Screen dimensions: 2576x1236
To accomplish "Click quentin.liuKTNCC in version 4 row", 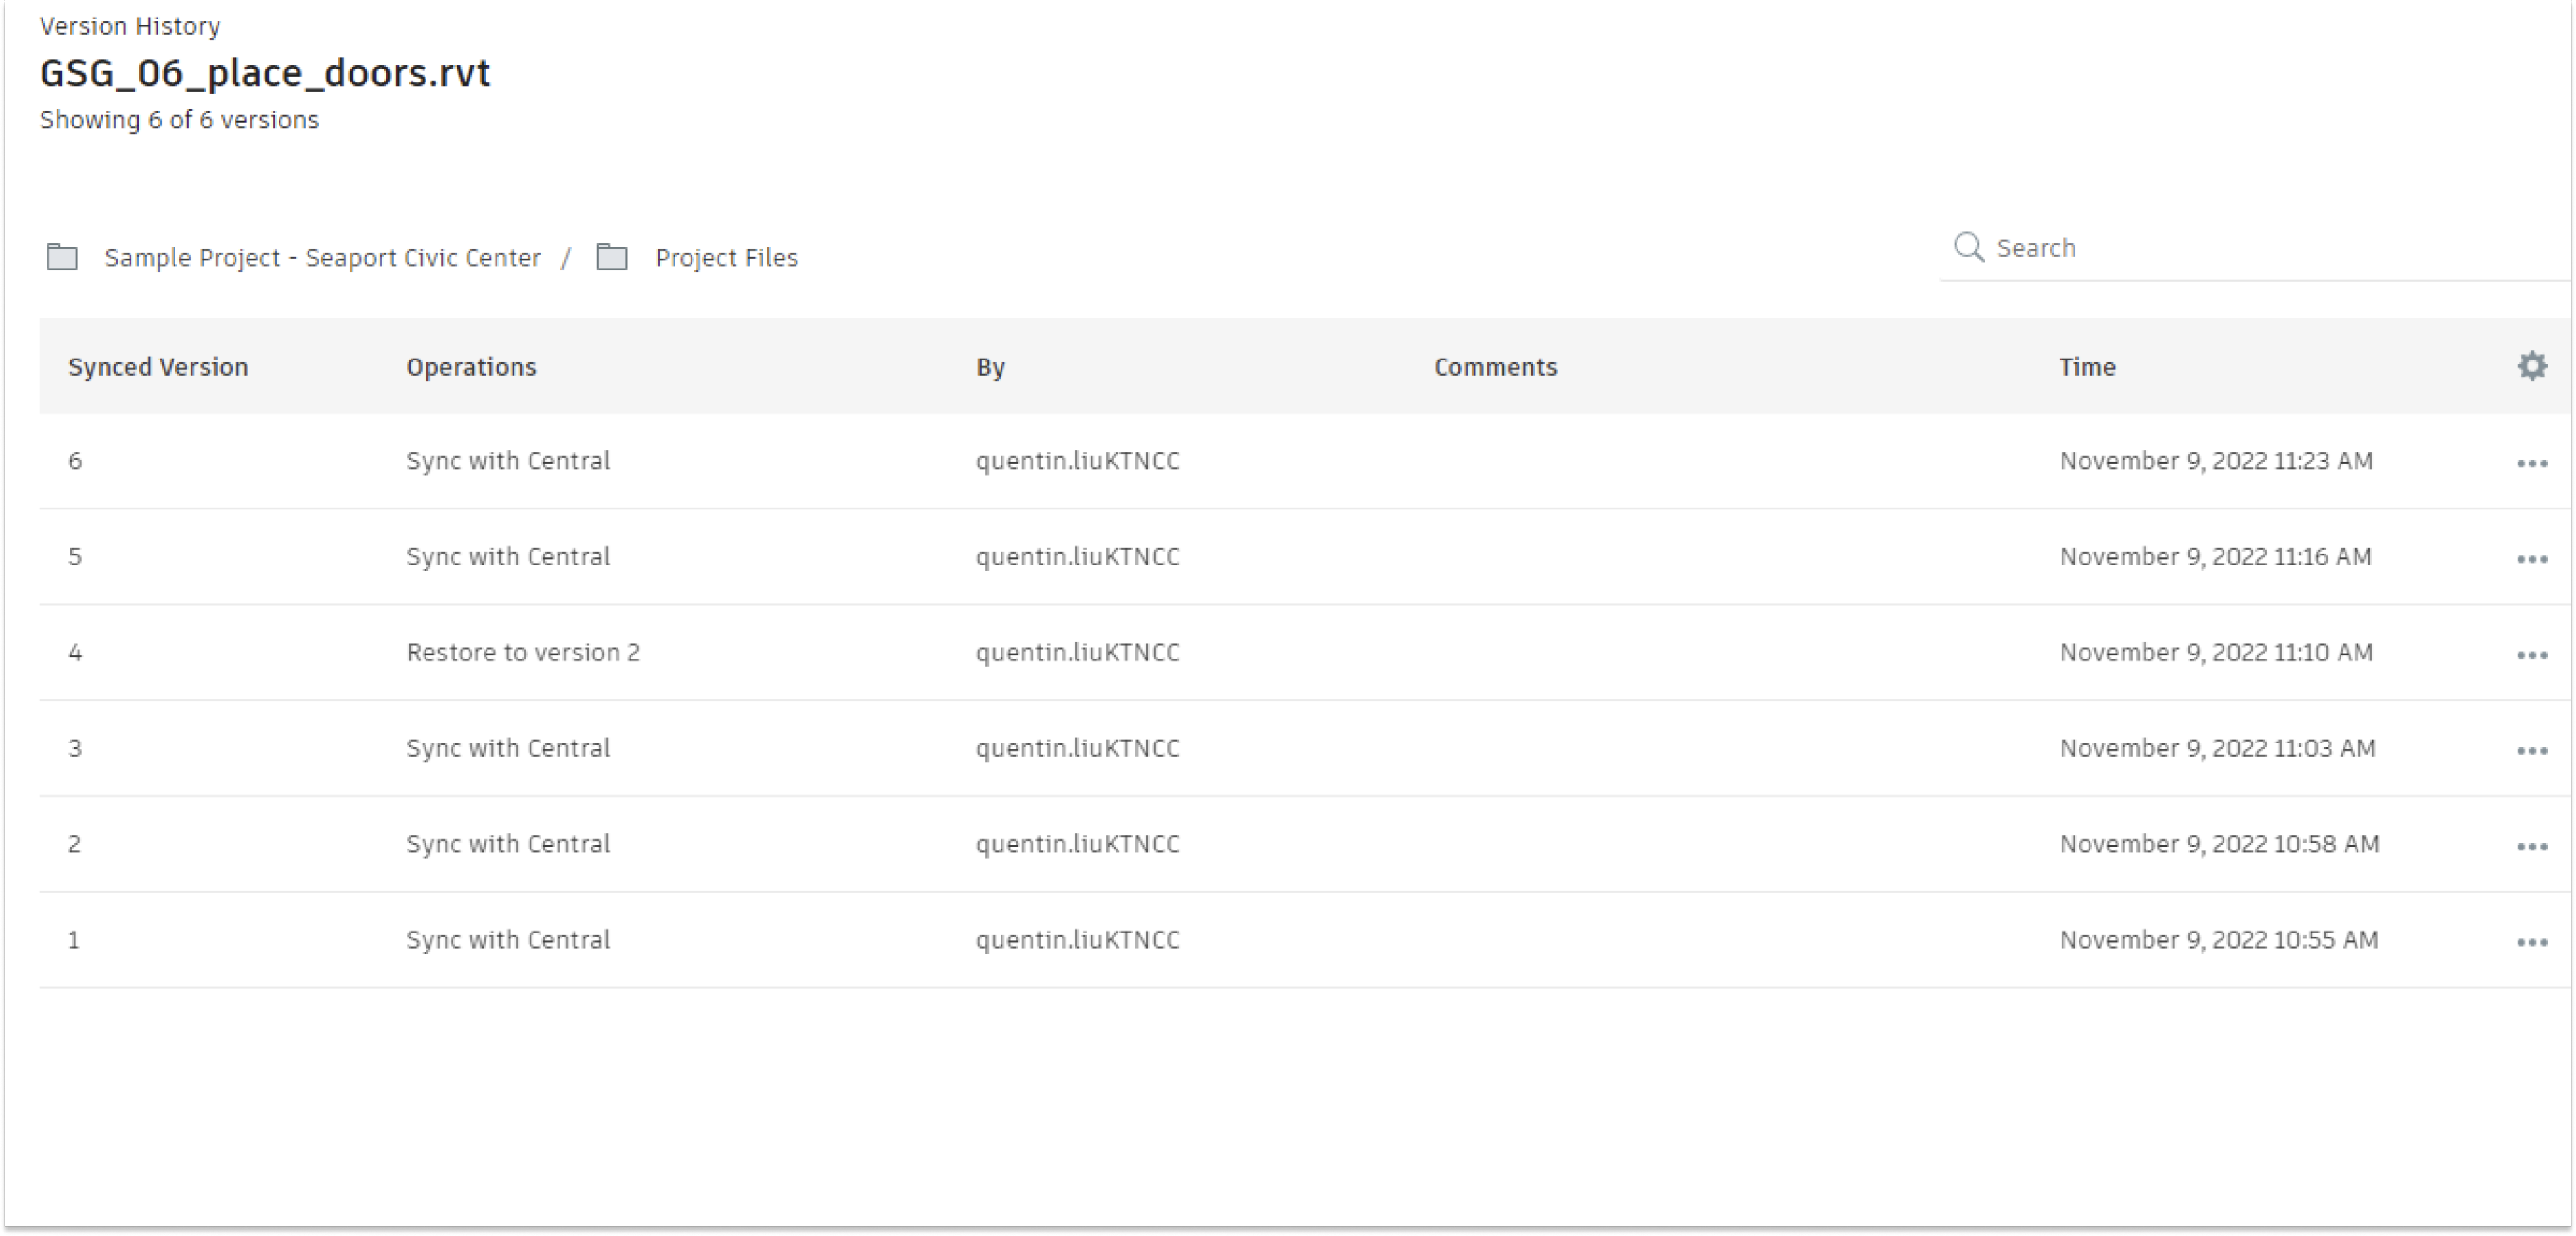I will pyautogui.click(x=1078, y=653).
